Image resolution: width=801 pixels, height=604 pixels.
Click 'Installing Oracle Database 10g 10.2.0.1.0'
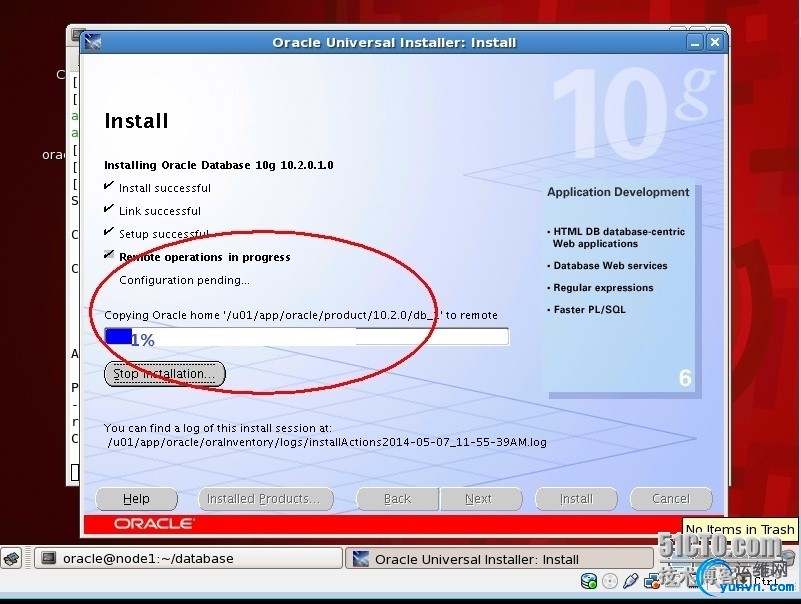219,165
